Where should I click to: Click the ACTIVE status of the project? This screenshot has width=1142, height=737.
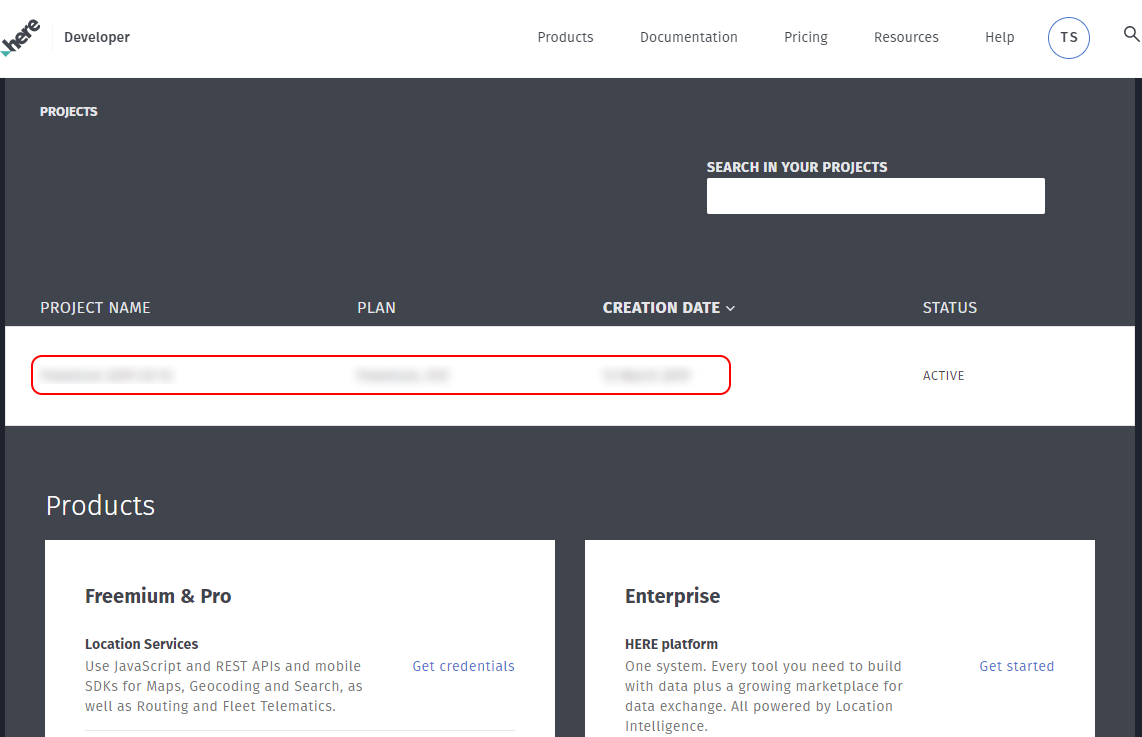943,376
